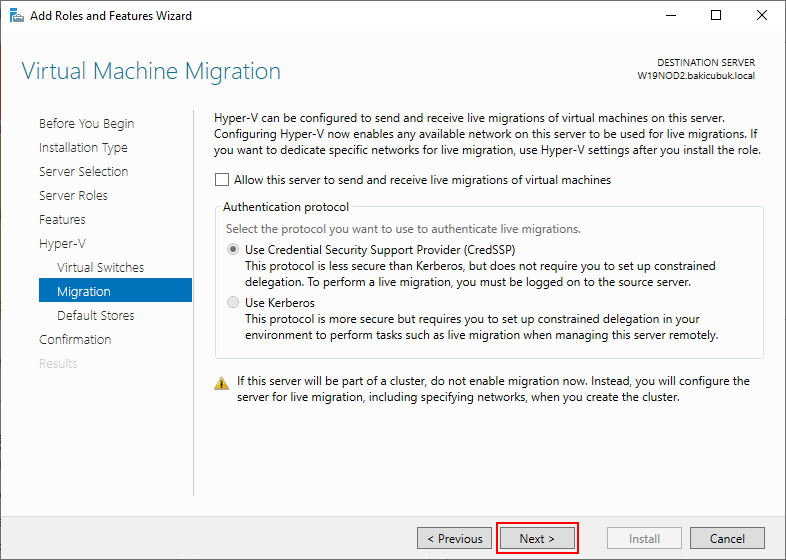The image size is (786, 560).
Task: Open the Server Selection step
Action: [84, 171]
